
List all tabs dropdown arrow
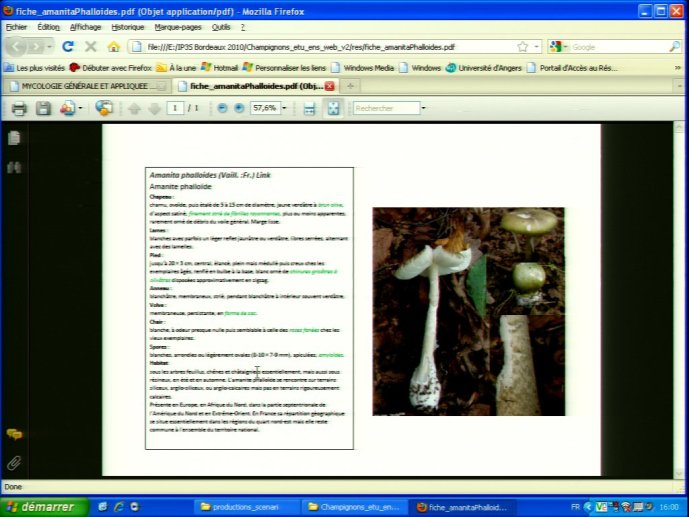click(679, 87)
